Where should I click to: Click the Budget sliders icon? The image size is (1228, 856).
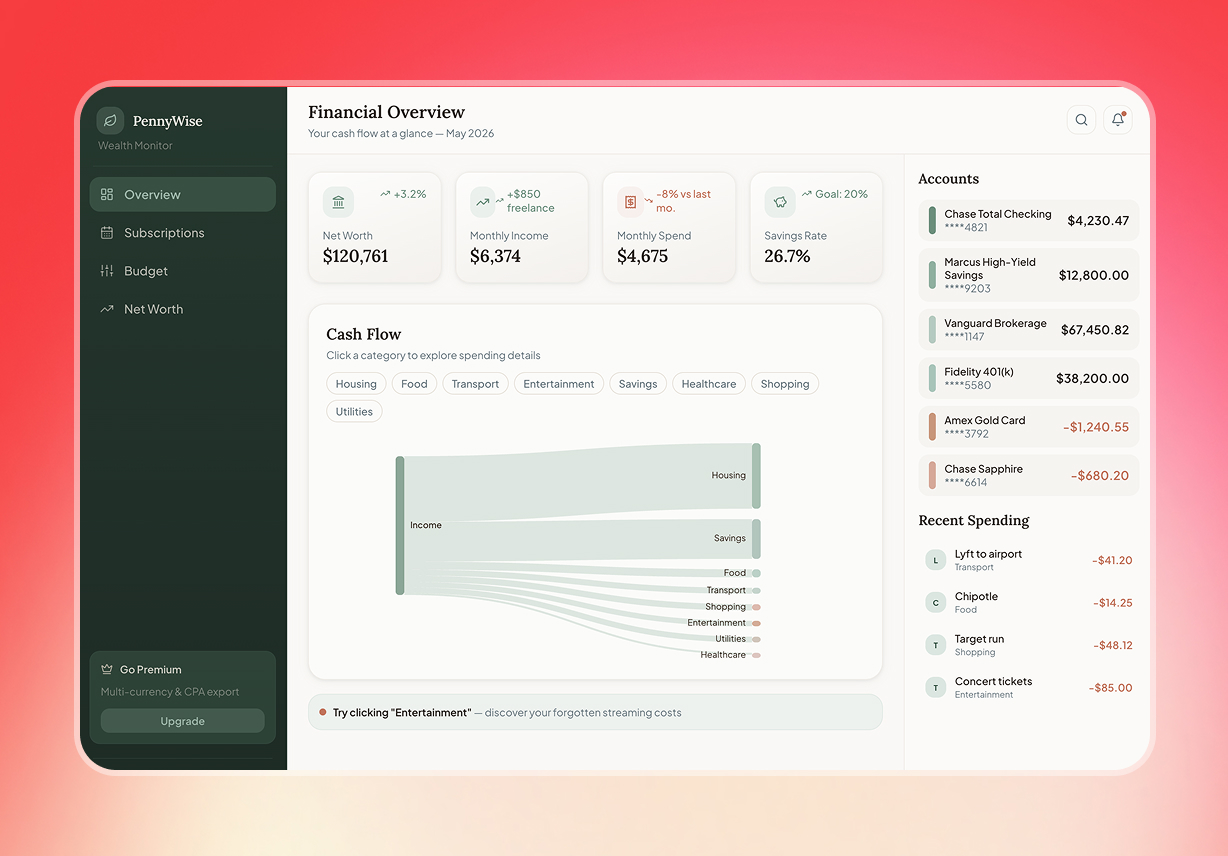tap(107, 271)
